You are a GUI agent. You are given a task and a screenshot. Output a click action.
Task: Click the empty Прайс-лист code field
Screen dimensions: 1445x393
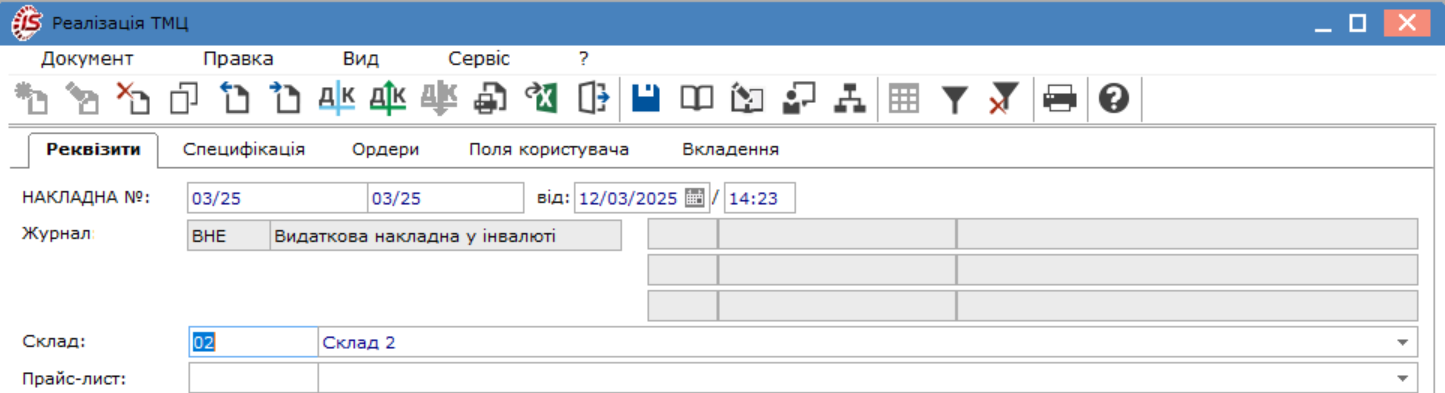click(x=253, y=378)
